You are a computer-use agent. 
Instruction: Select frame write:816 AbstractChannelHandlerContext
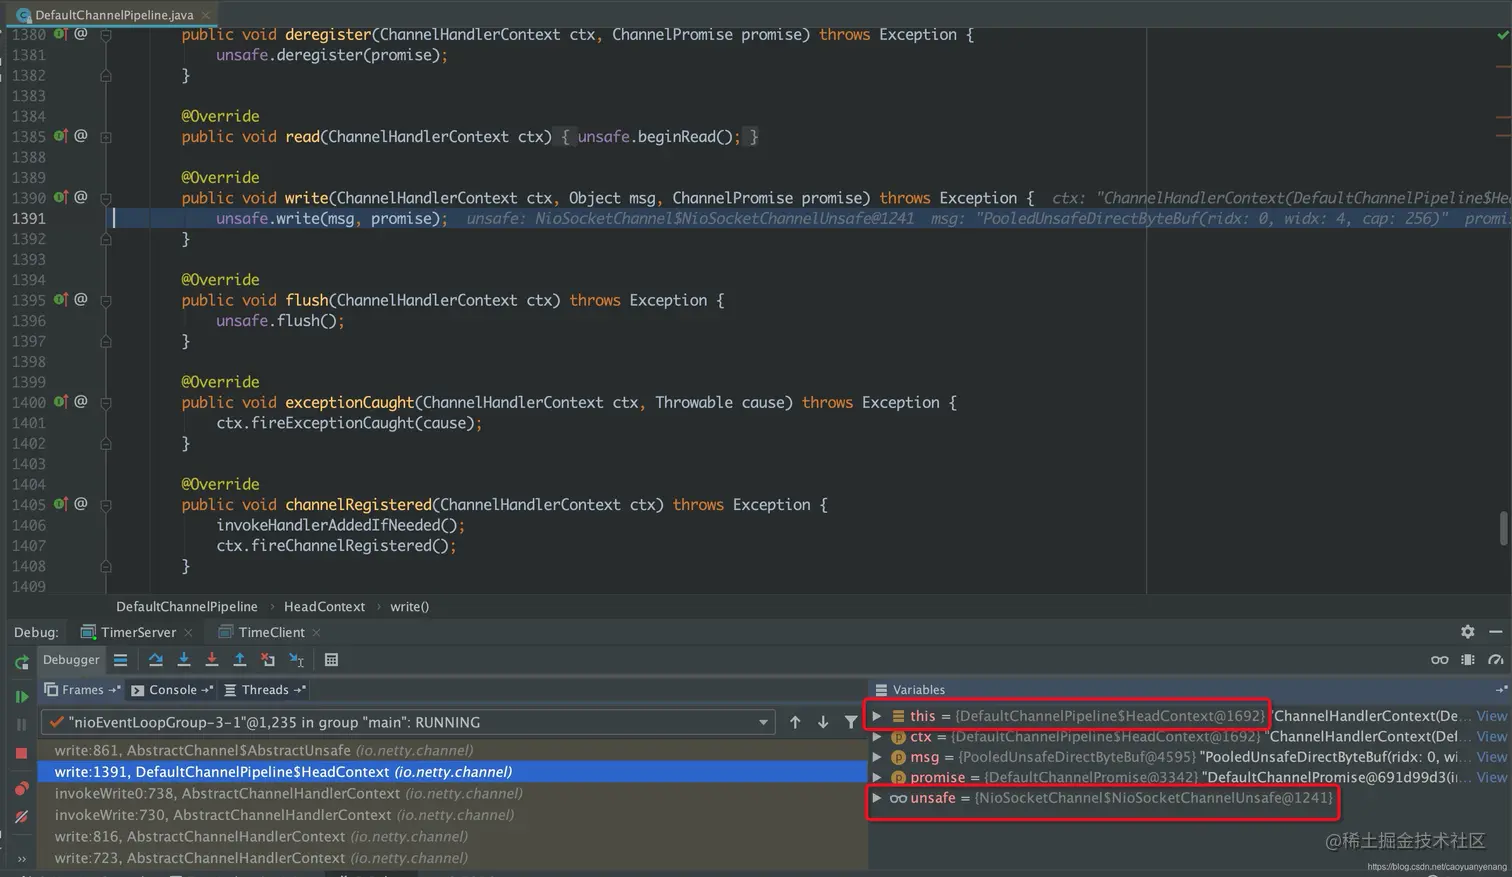click(x=452, y=836)
